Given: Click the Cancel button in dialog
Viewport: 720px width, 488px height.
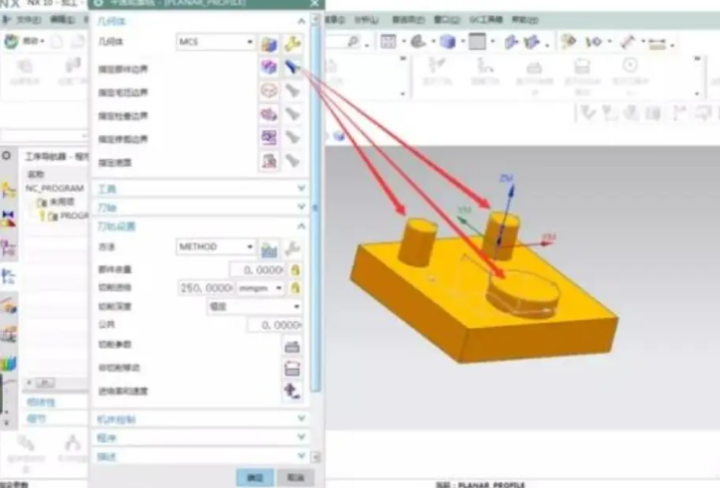Looking at the screenshot, I should [296, 477].
